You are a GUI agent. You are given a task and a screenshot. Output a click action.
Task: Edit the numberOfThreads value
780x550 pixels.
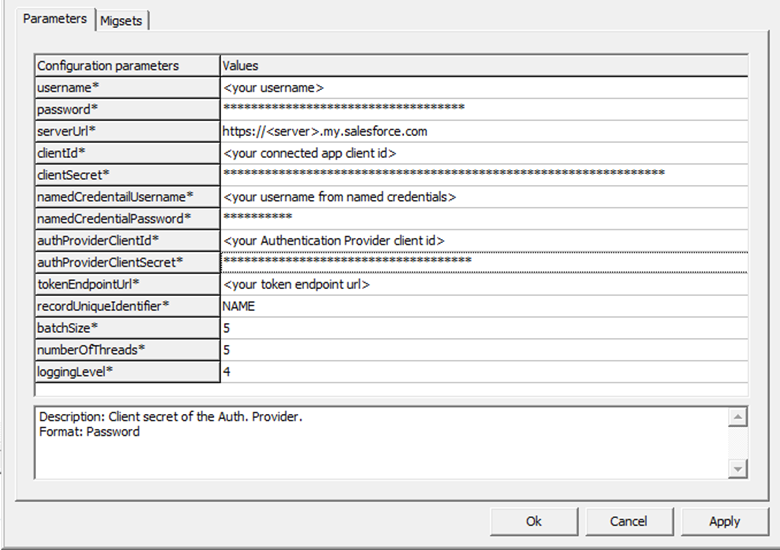point(484,350)
